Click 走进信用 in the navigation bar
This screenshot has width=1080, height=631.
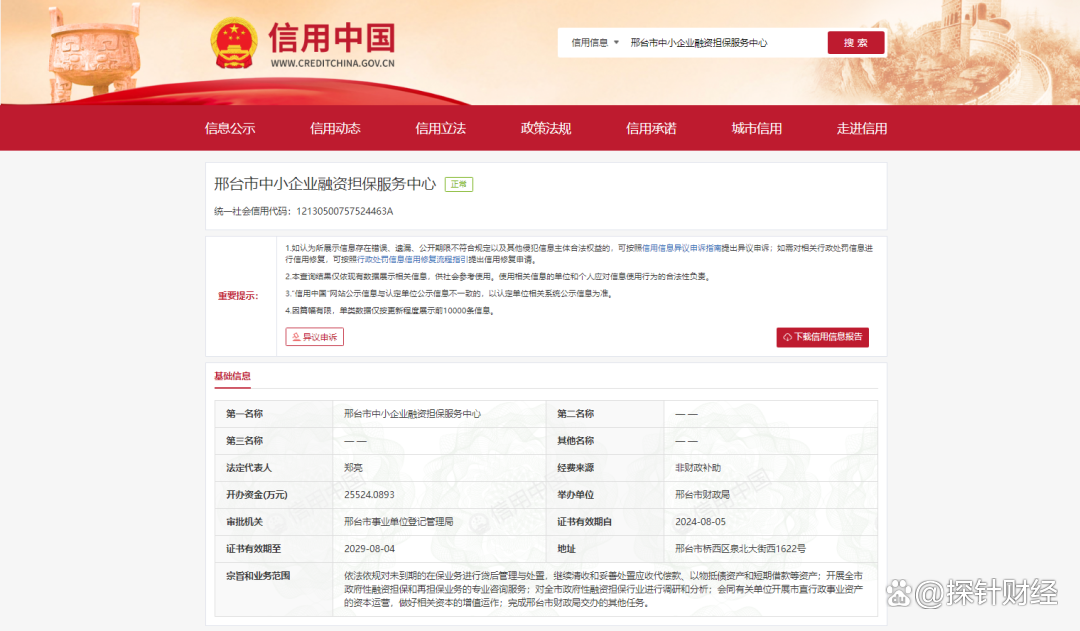tap(862, 128)
